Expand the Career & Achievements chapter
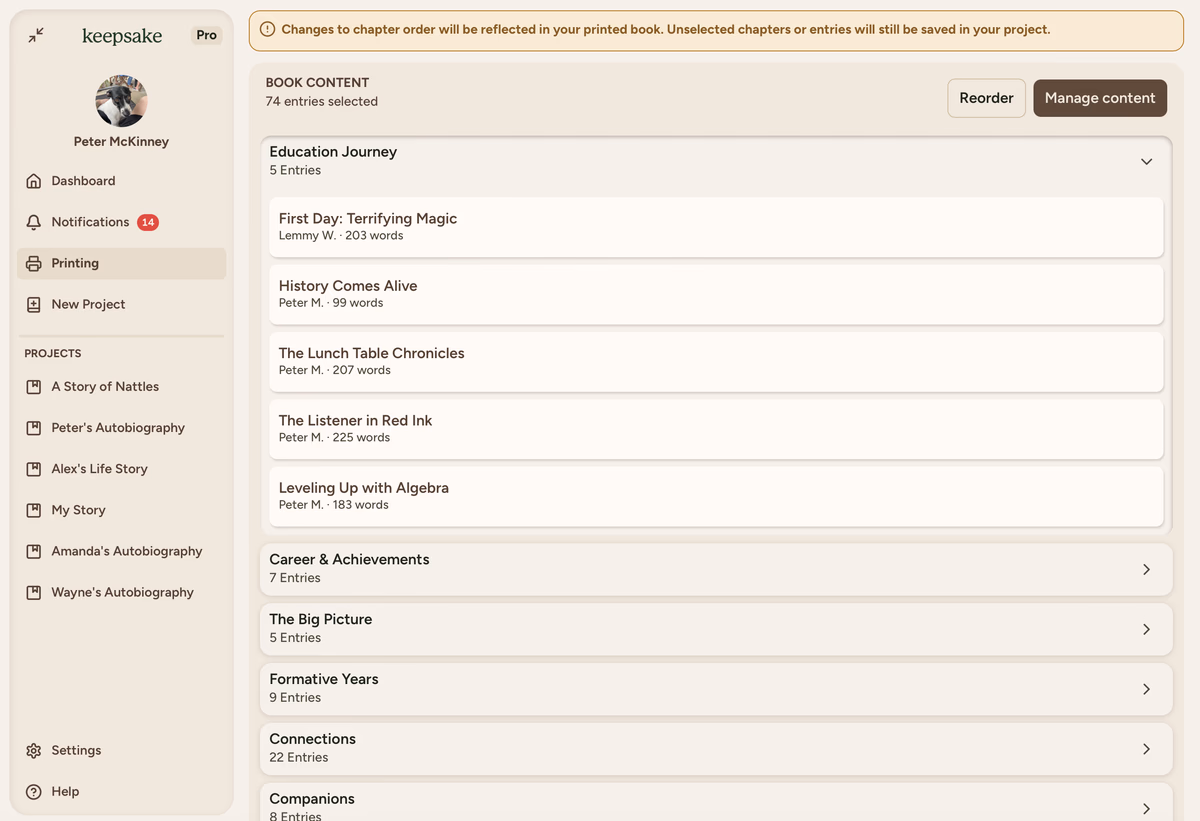This screenshot has height=821, width=1200. [x=1146, y=569]
